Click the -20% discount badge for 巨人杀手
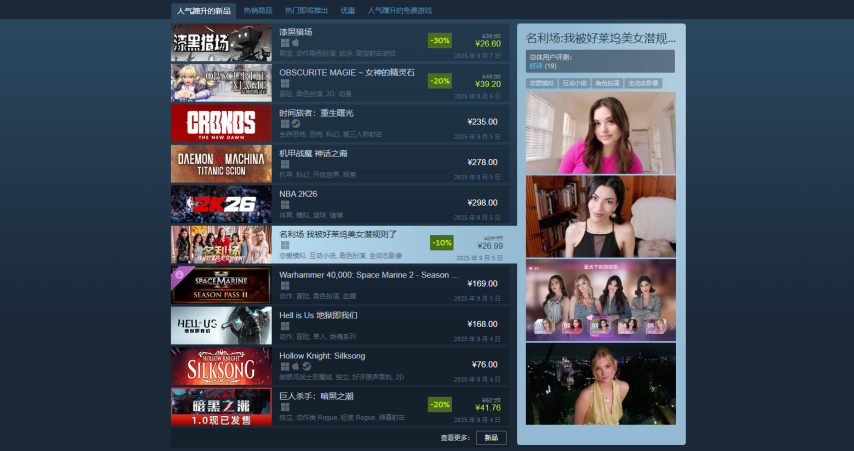This screenshot has height=451, width=854. 440,404
